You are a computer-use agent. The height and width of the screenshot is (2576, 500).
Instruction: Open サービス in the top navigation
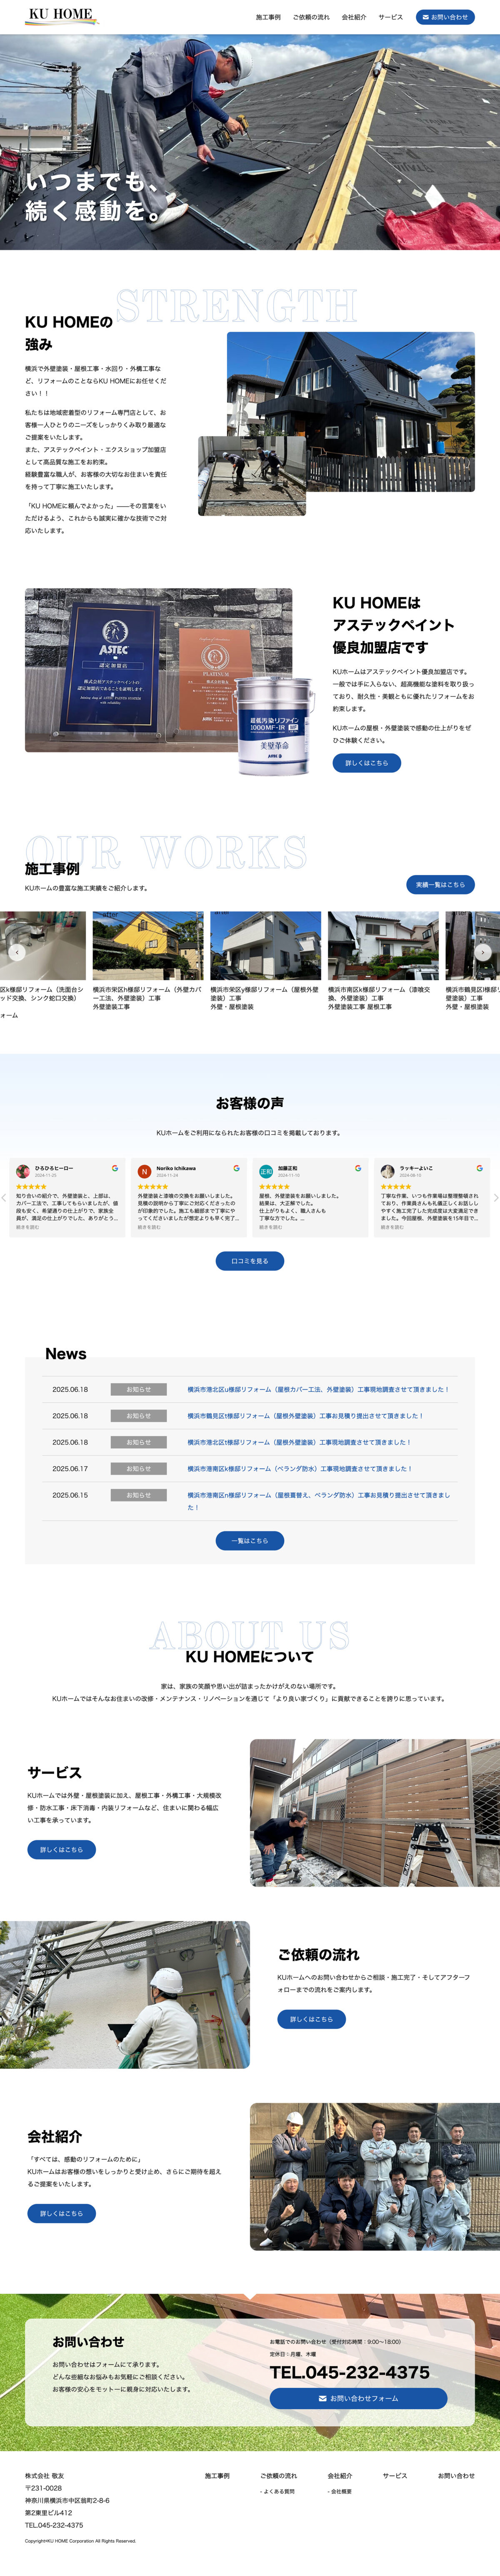[x=391, y=17]
